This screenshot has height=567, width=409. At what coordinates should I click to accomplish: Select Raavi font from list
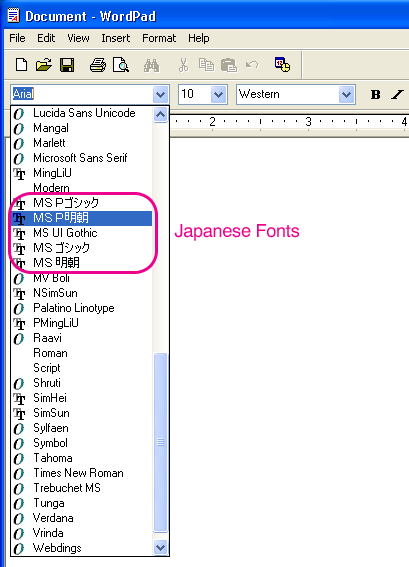(x=82, y=338)
